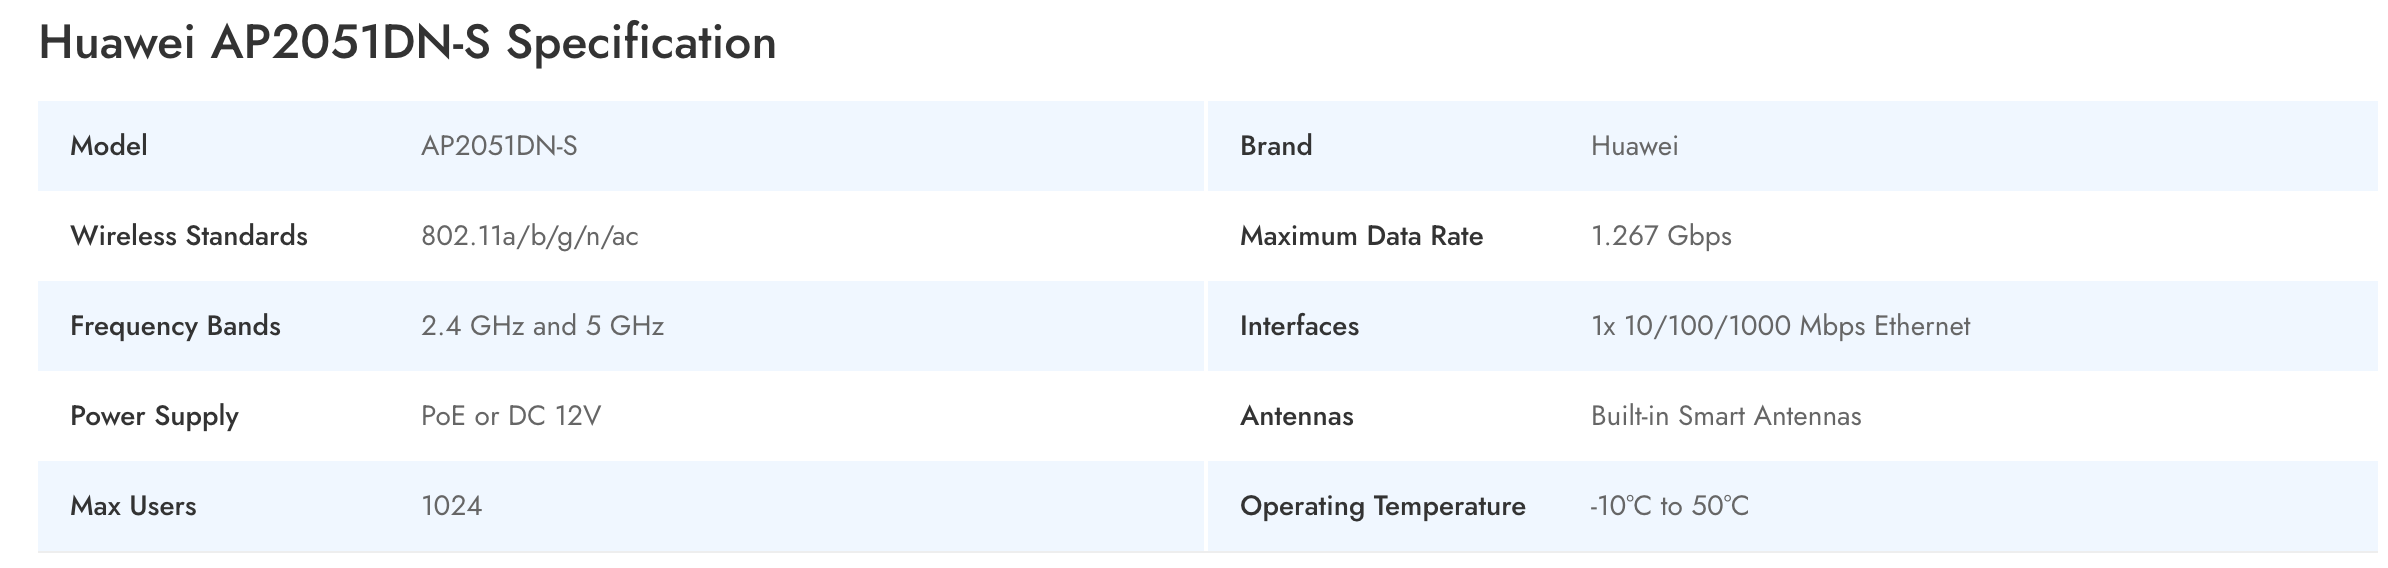Select the Frequency Bands label
The width and height of the screenshot is (2388, 568).
[175, 326]
